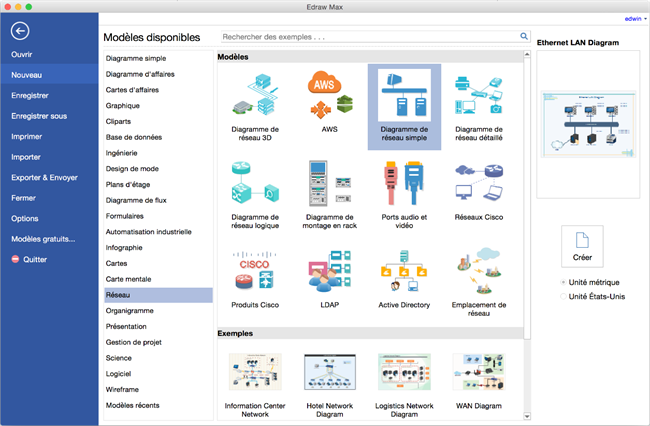650x426 pixels.
Task: Open the edwin account dropdown
Action: point(635,19)
